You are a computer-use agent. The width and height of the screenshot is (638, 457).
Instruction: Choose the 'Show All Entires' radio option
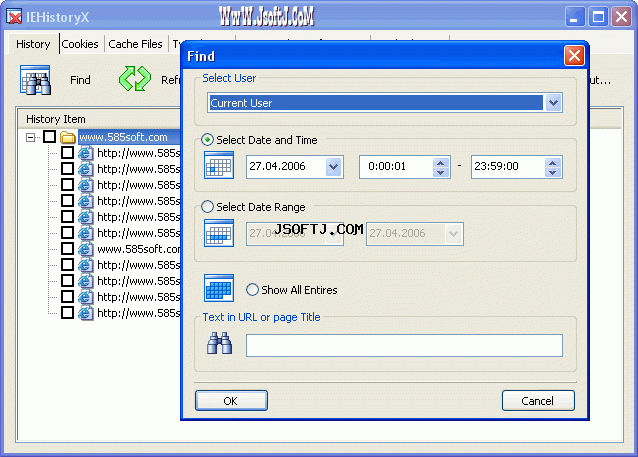coord(252,290)
